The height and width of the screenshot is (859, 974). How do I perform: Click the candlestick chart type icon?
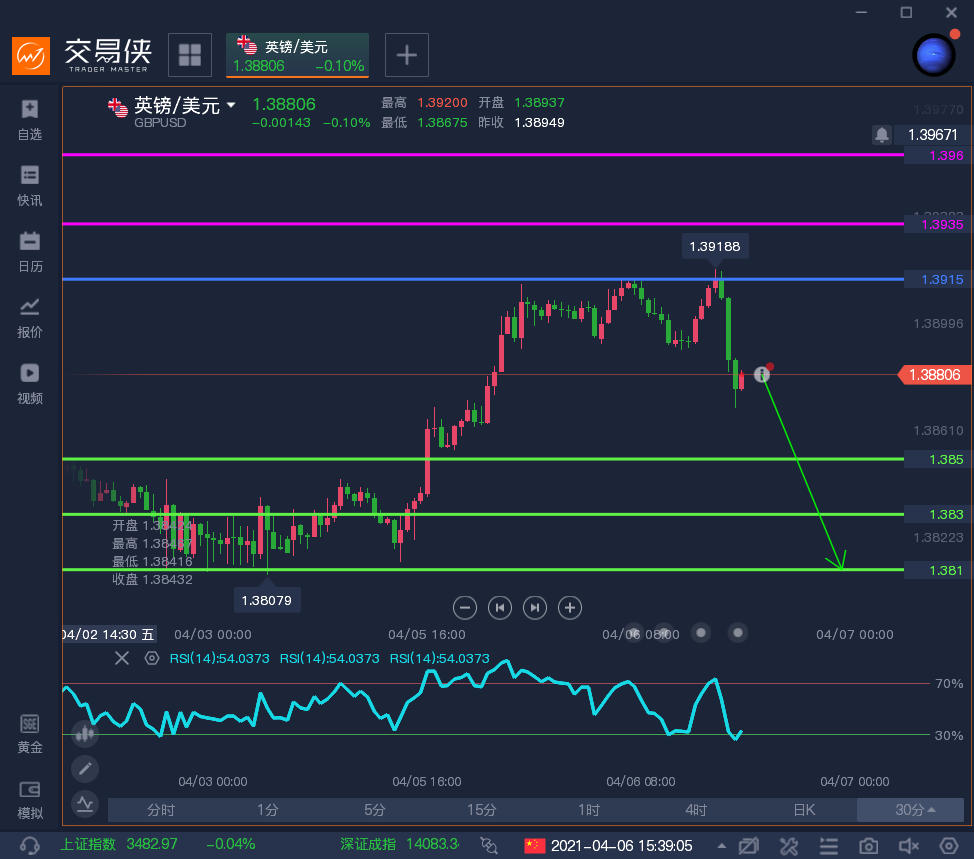pos(85,734)
